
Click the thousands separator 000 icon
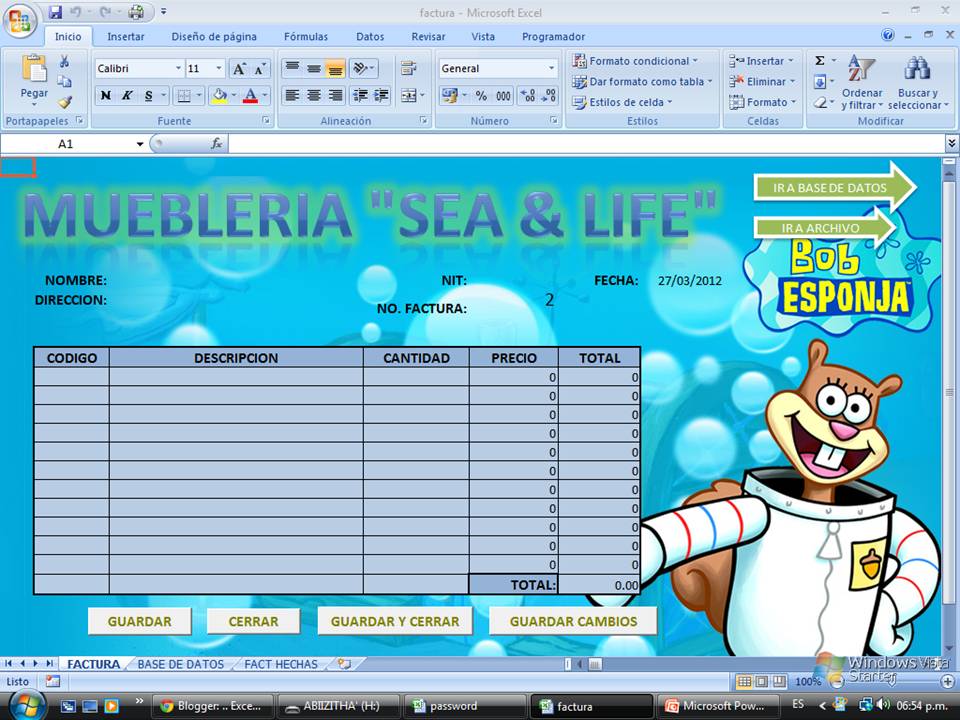point(503,96)
